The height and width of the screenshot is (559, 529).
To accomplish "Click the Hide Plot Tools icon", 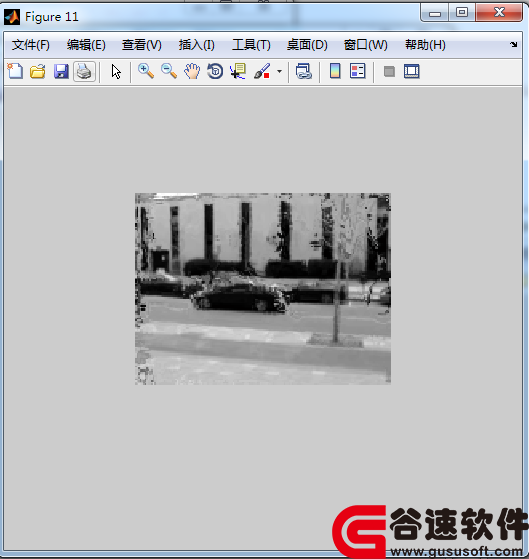I will [x=389, y=72].
